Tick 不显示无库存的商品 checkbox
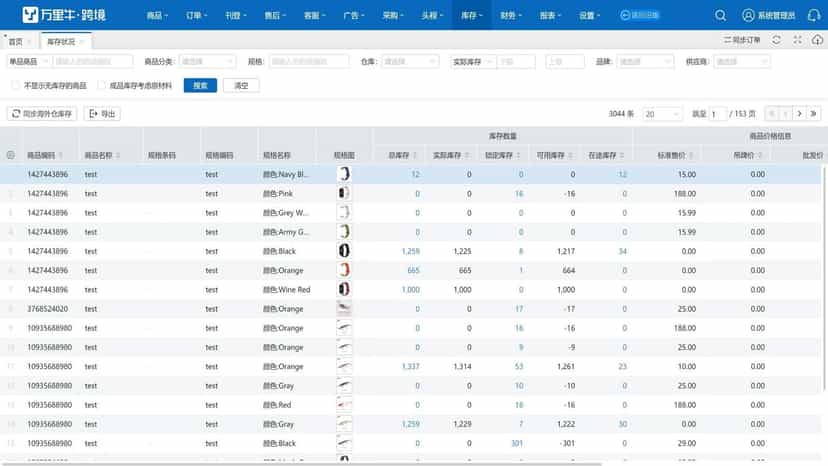This screenshot has height=466, width=828. coord(15,85)
